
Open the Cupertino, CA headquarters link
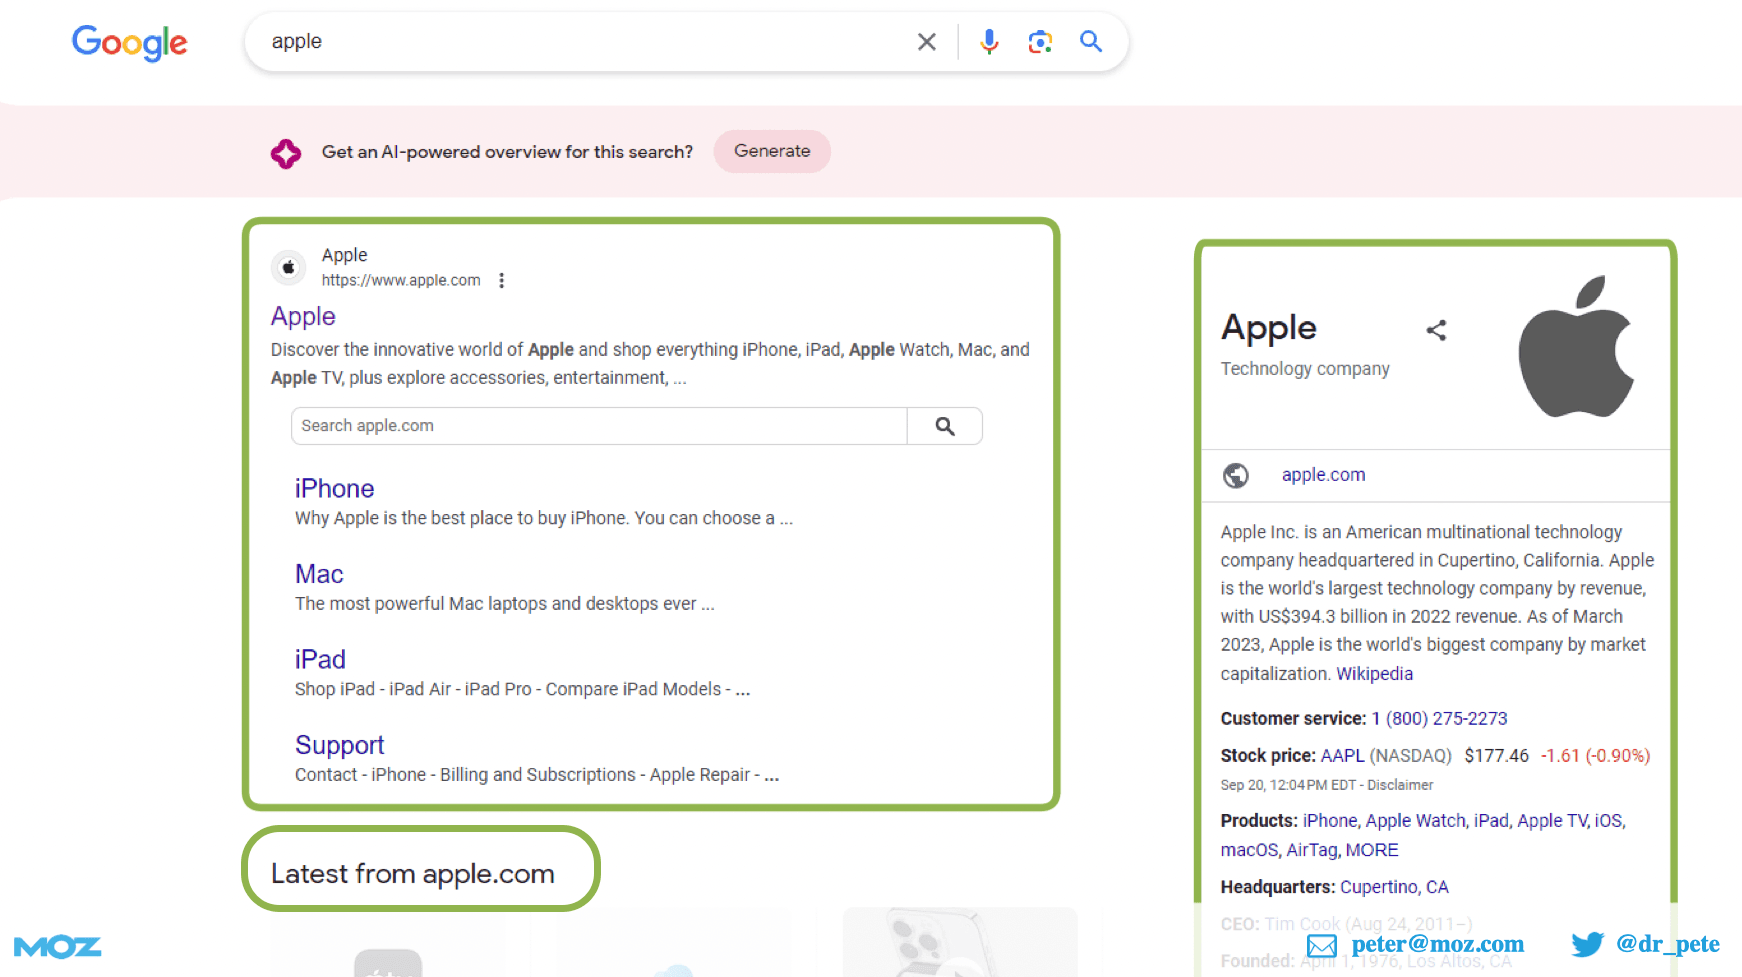1394,886
